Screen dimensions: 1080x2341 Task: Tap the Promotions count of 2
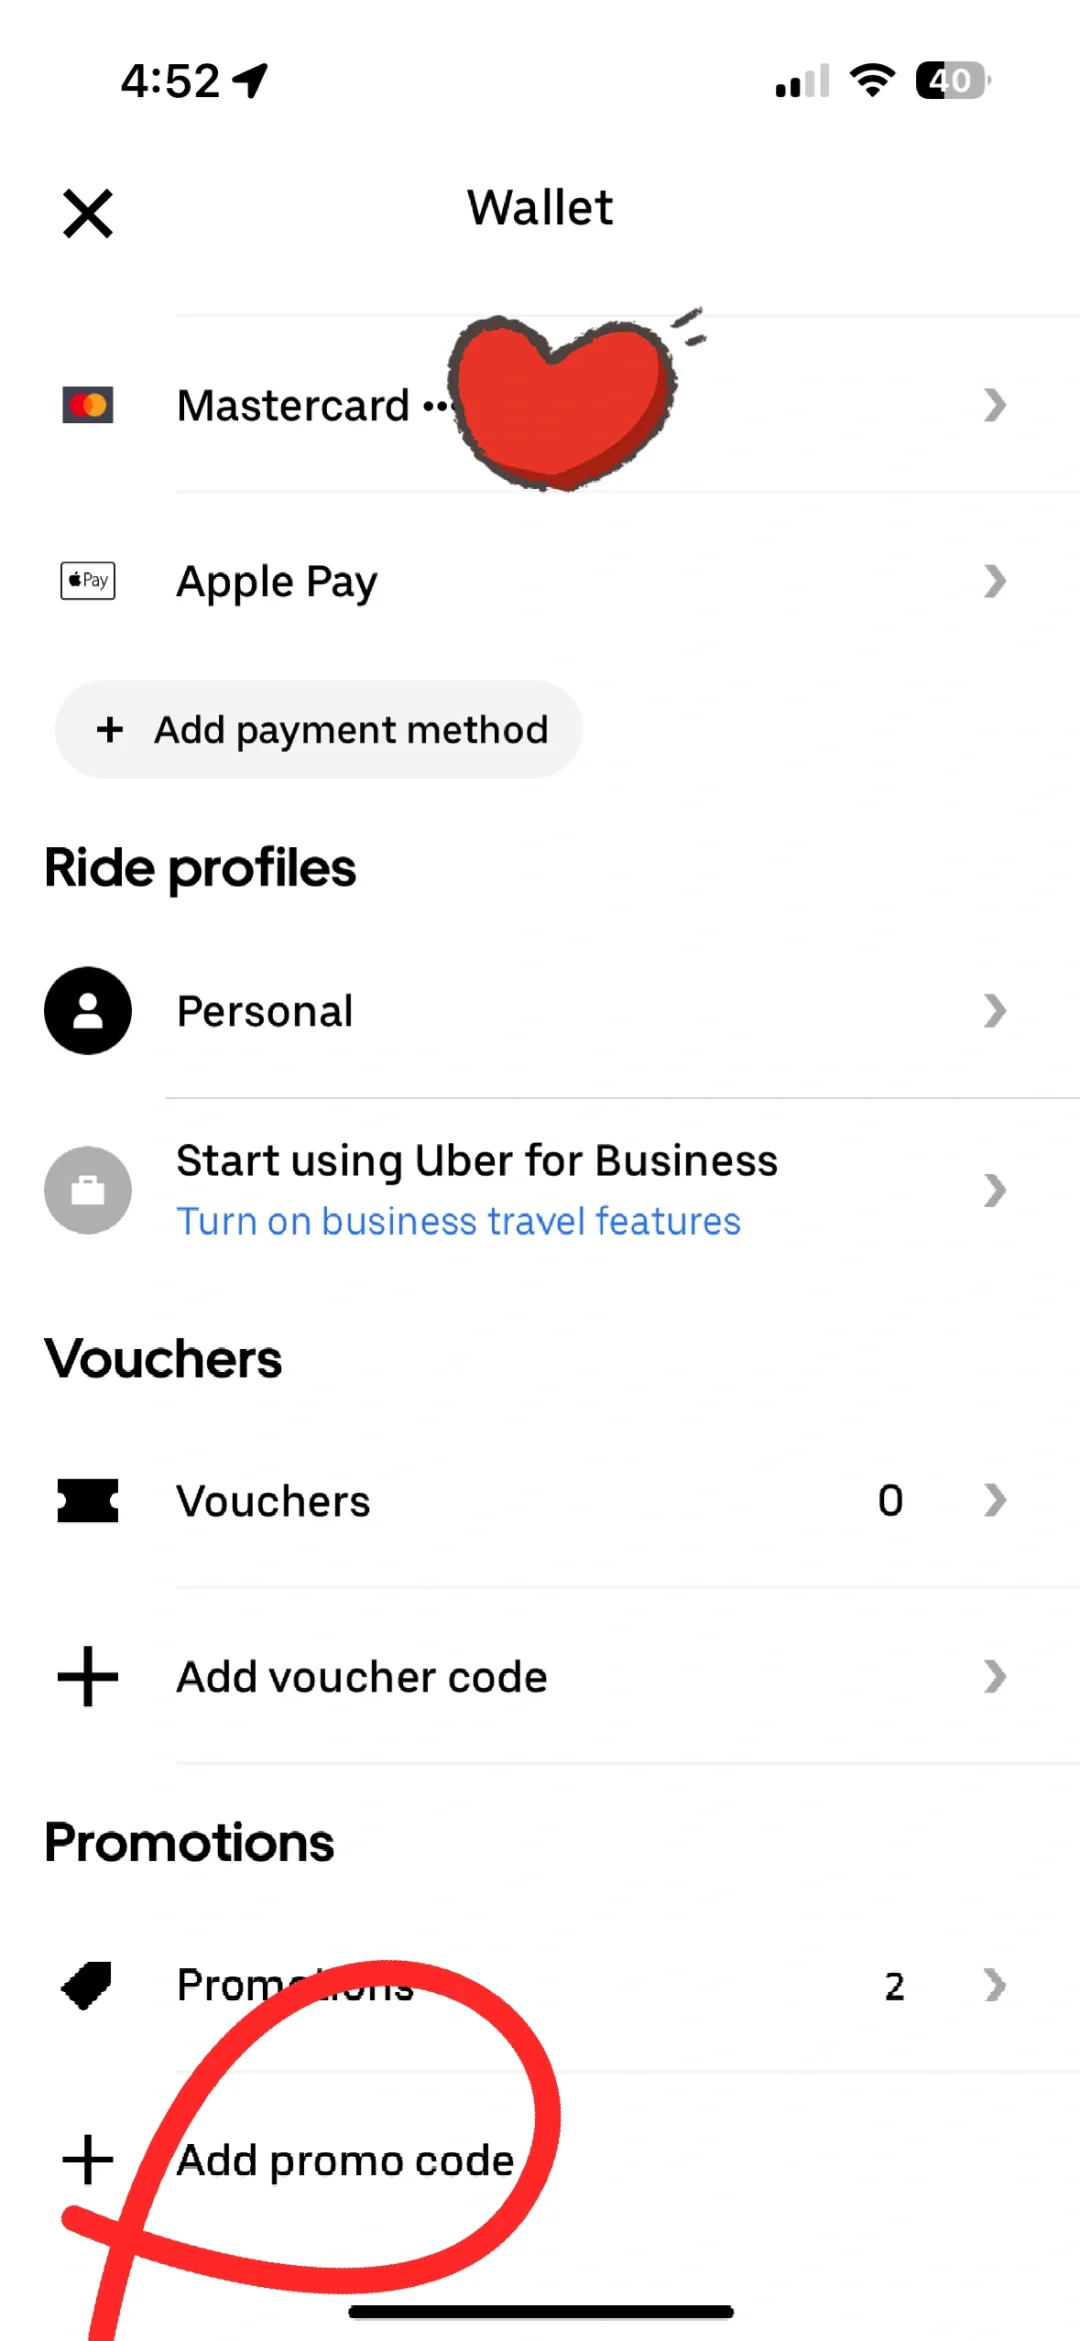[x=894, y=1986]
